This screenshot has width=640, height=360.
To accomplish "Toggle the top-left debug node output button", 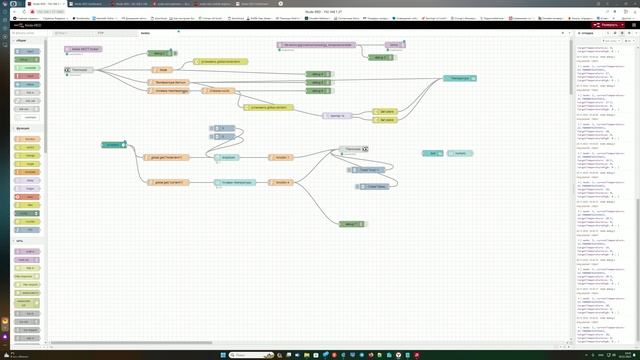I will 175,53.
